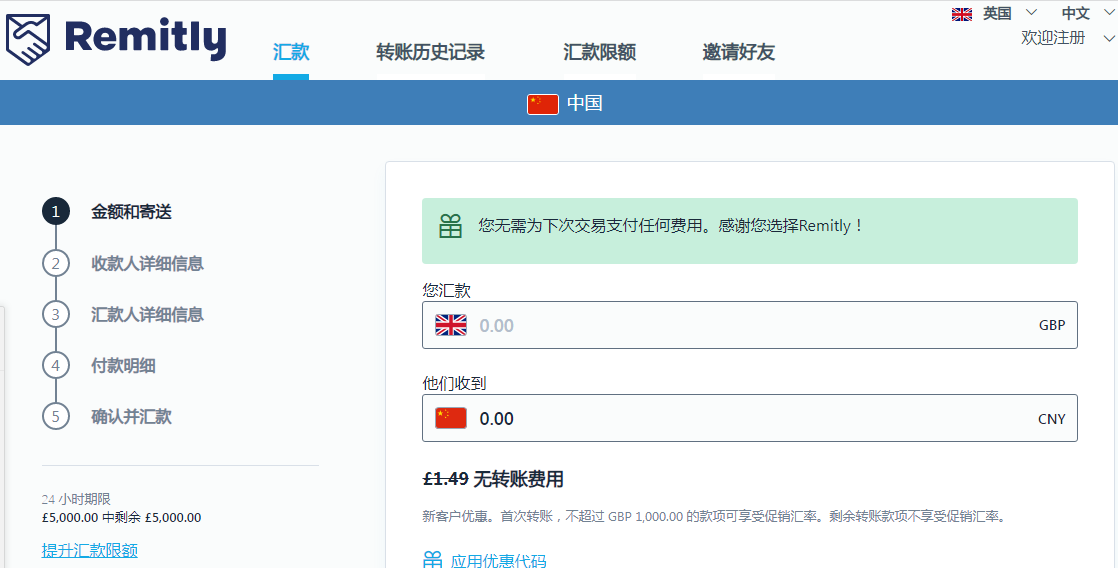Switch to the 汇款 tab
This screenshot has height=568, width=1118.
[291, 52]
